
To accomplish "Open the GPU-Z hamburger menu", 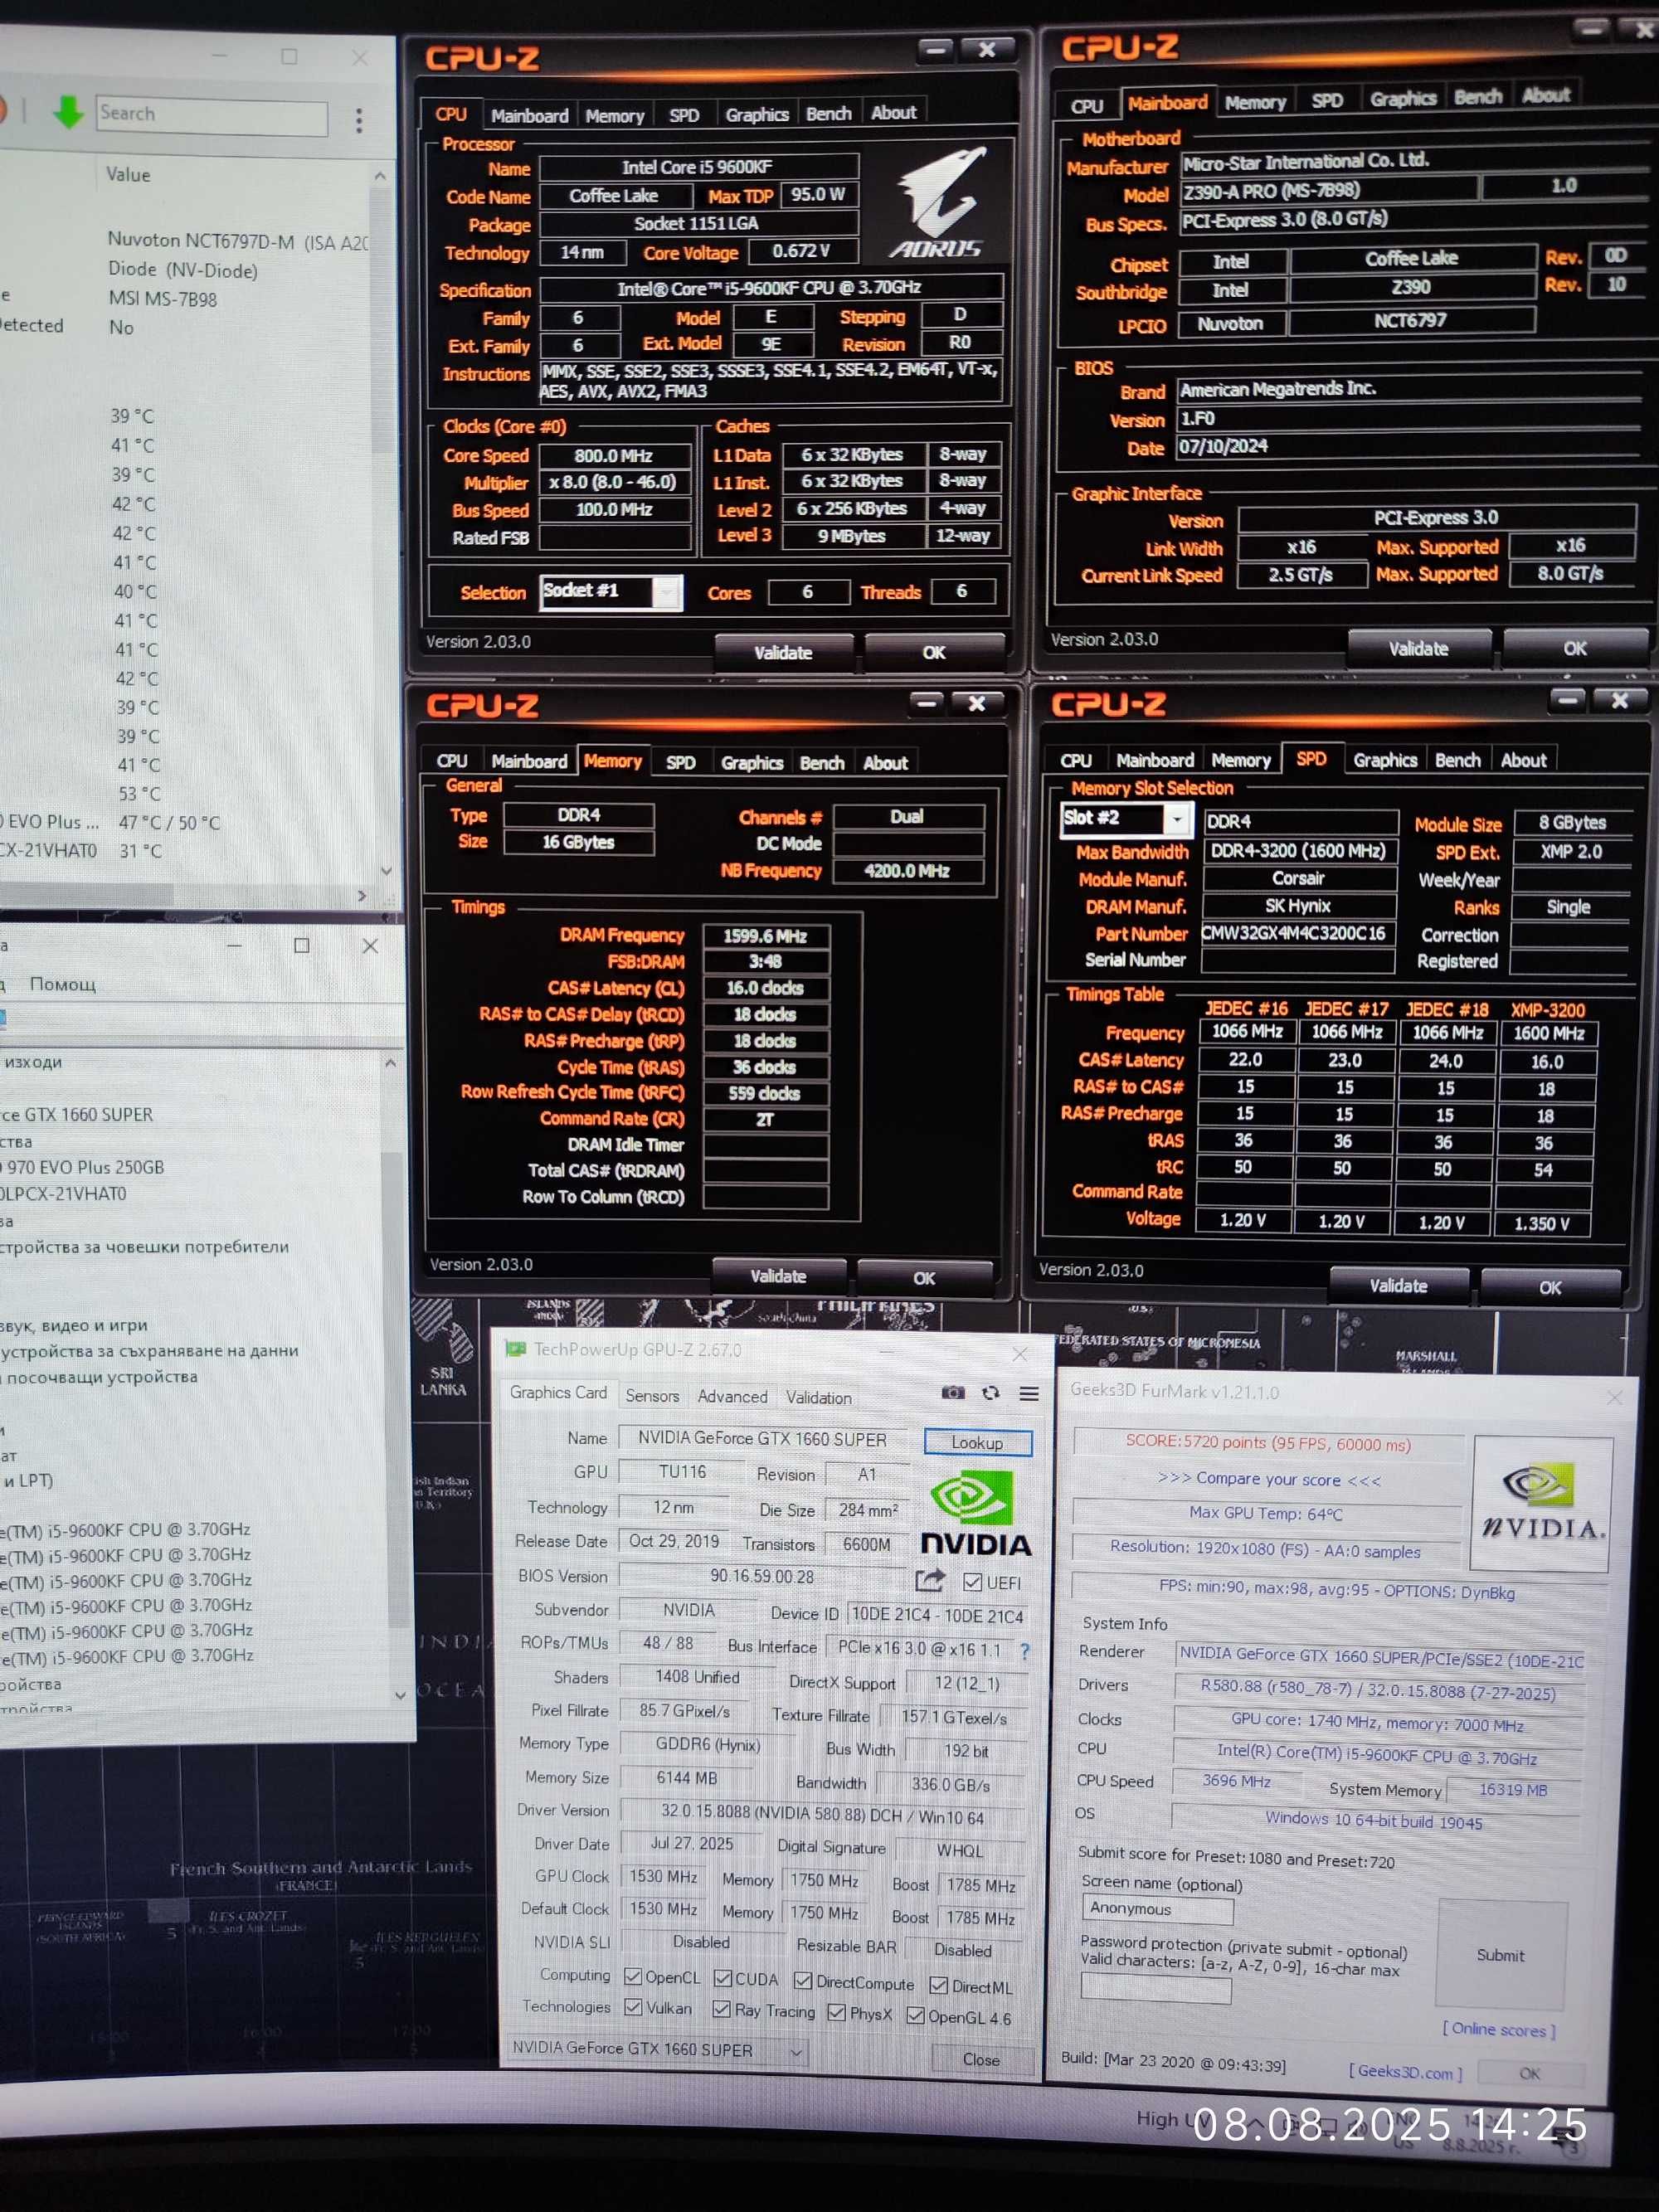I will 1028,1394.
